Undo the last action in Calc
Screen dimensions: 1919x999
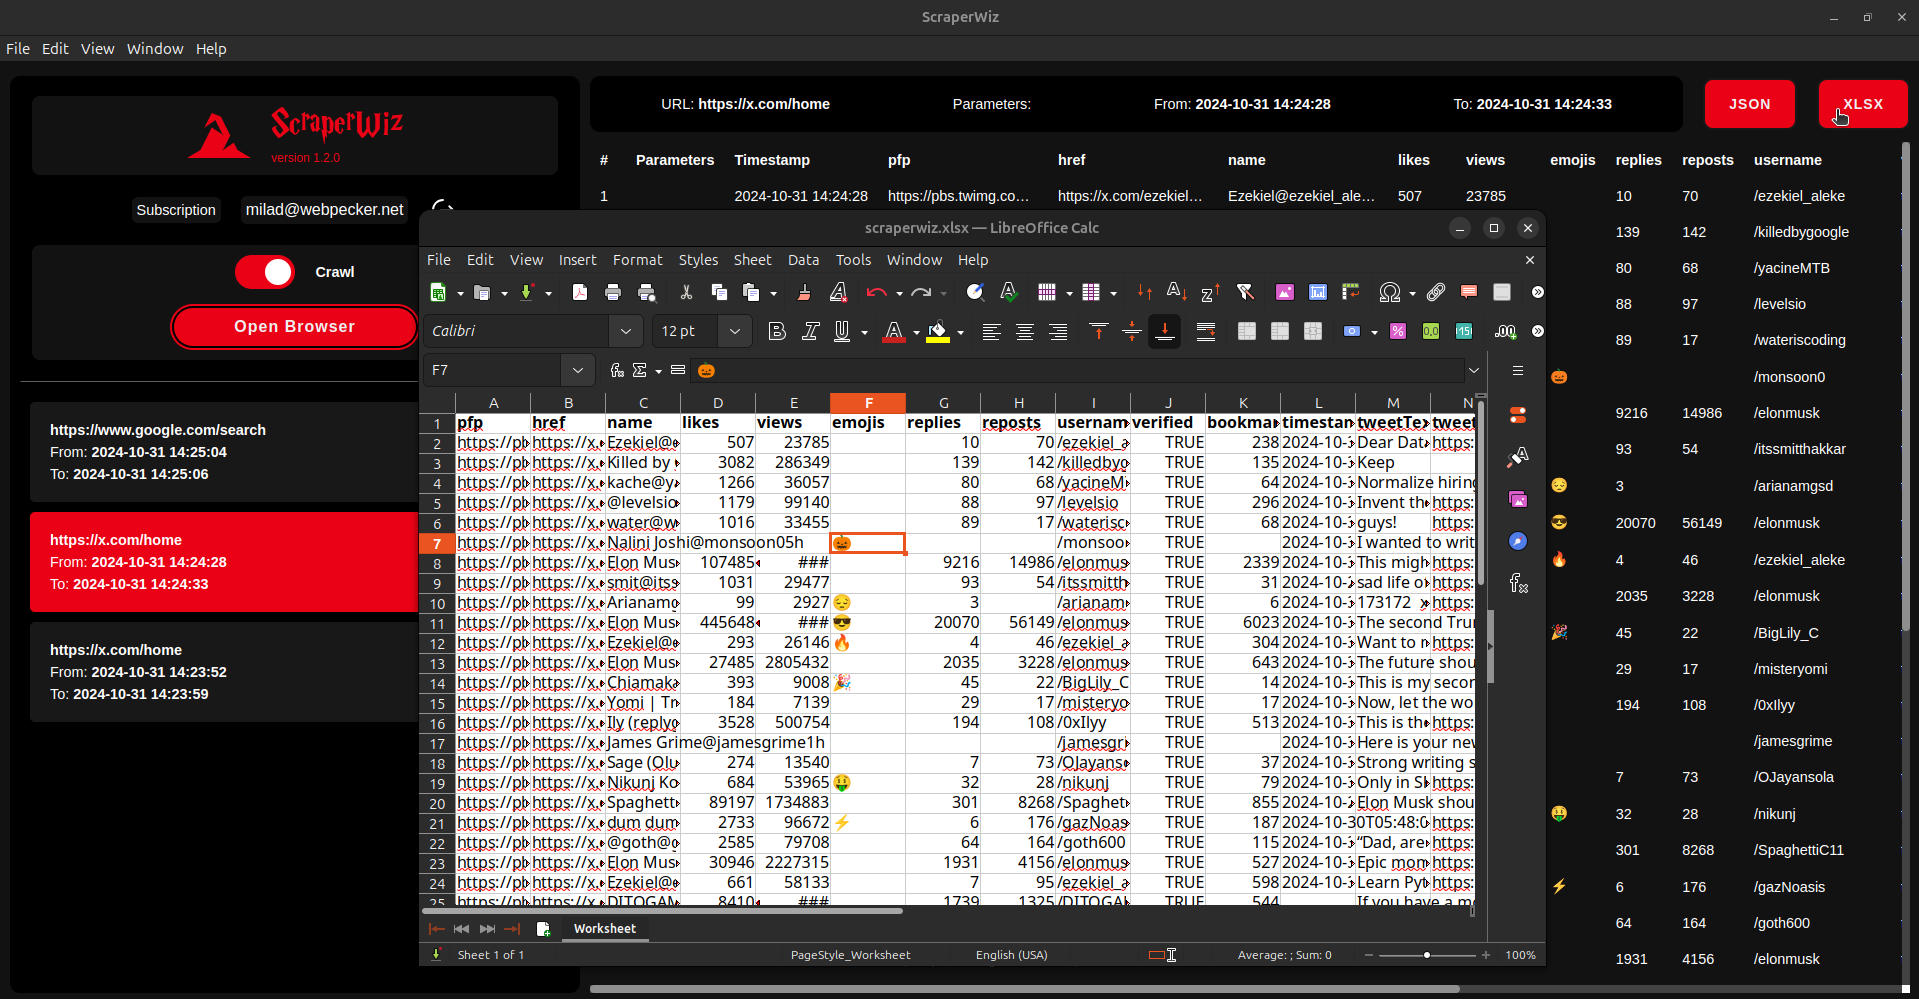click(877, 292)
